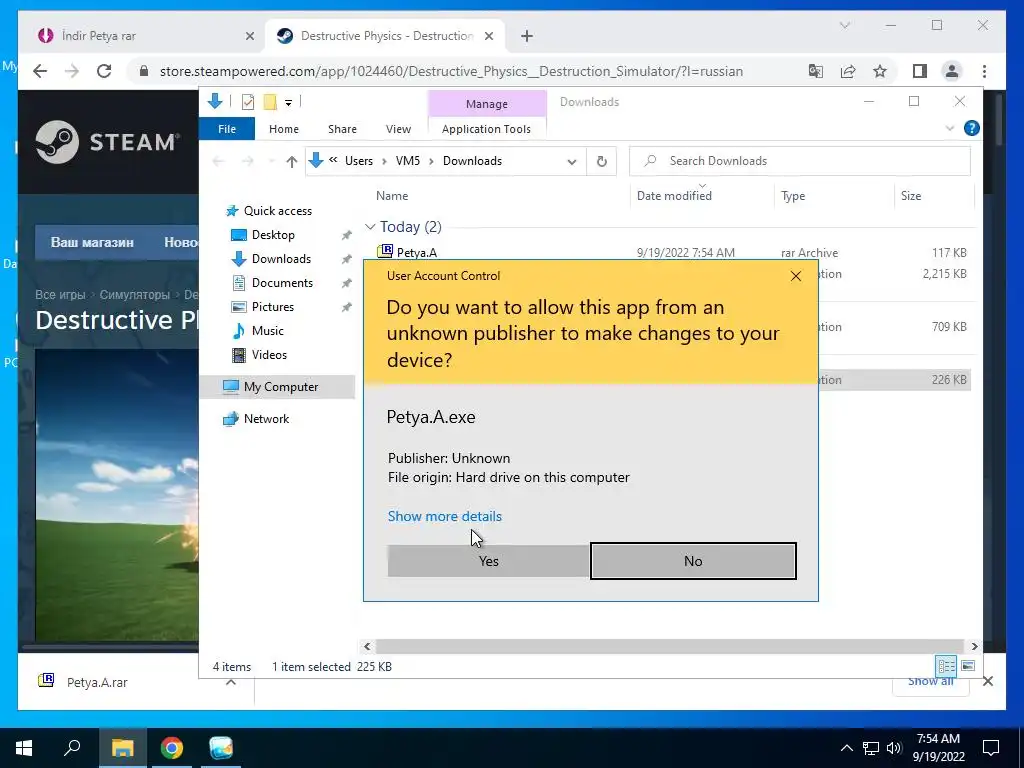
Task: Switch to the View ribbon tab
Action: [x=398, y=129]
